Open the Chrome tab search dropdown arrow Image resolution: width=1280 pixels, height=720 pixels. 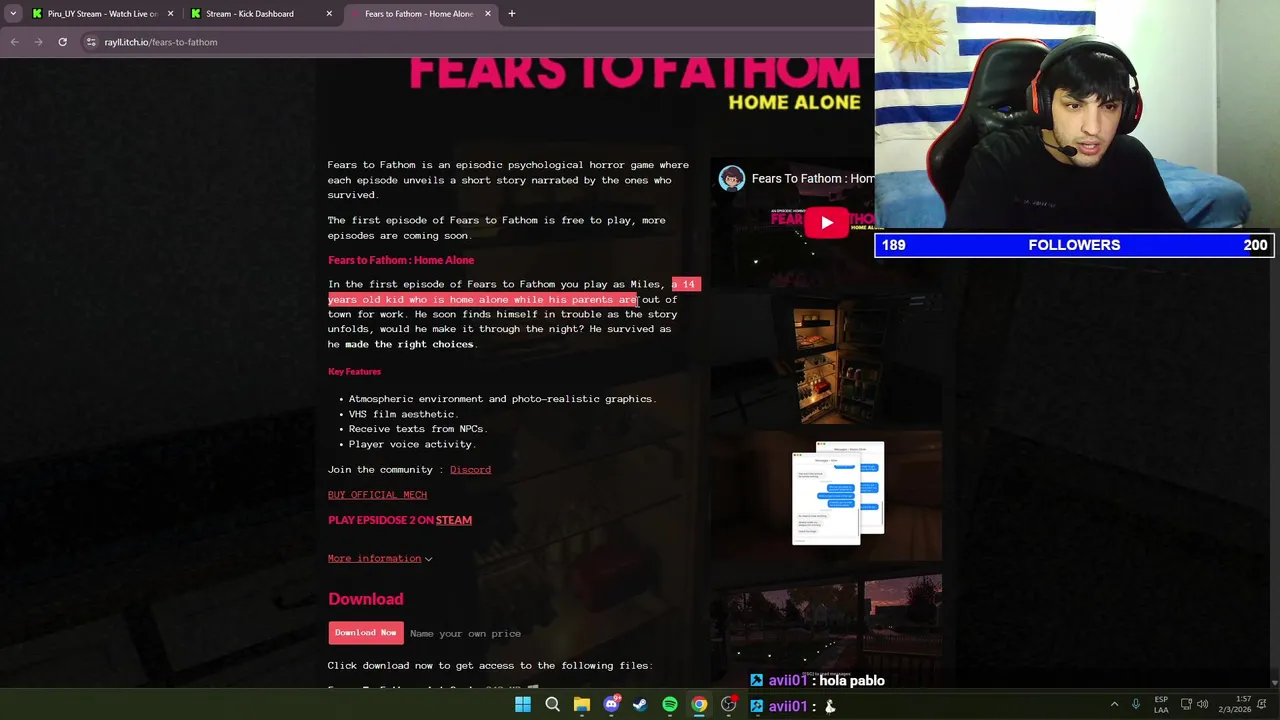(13, 14)
